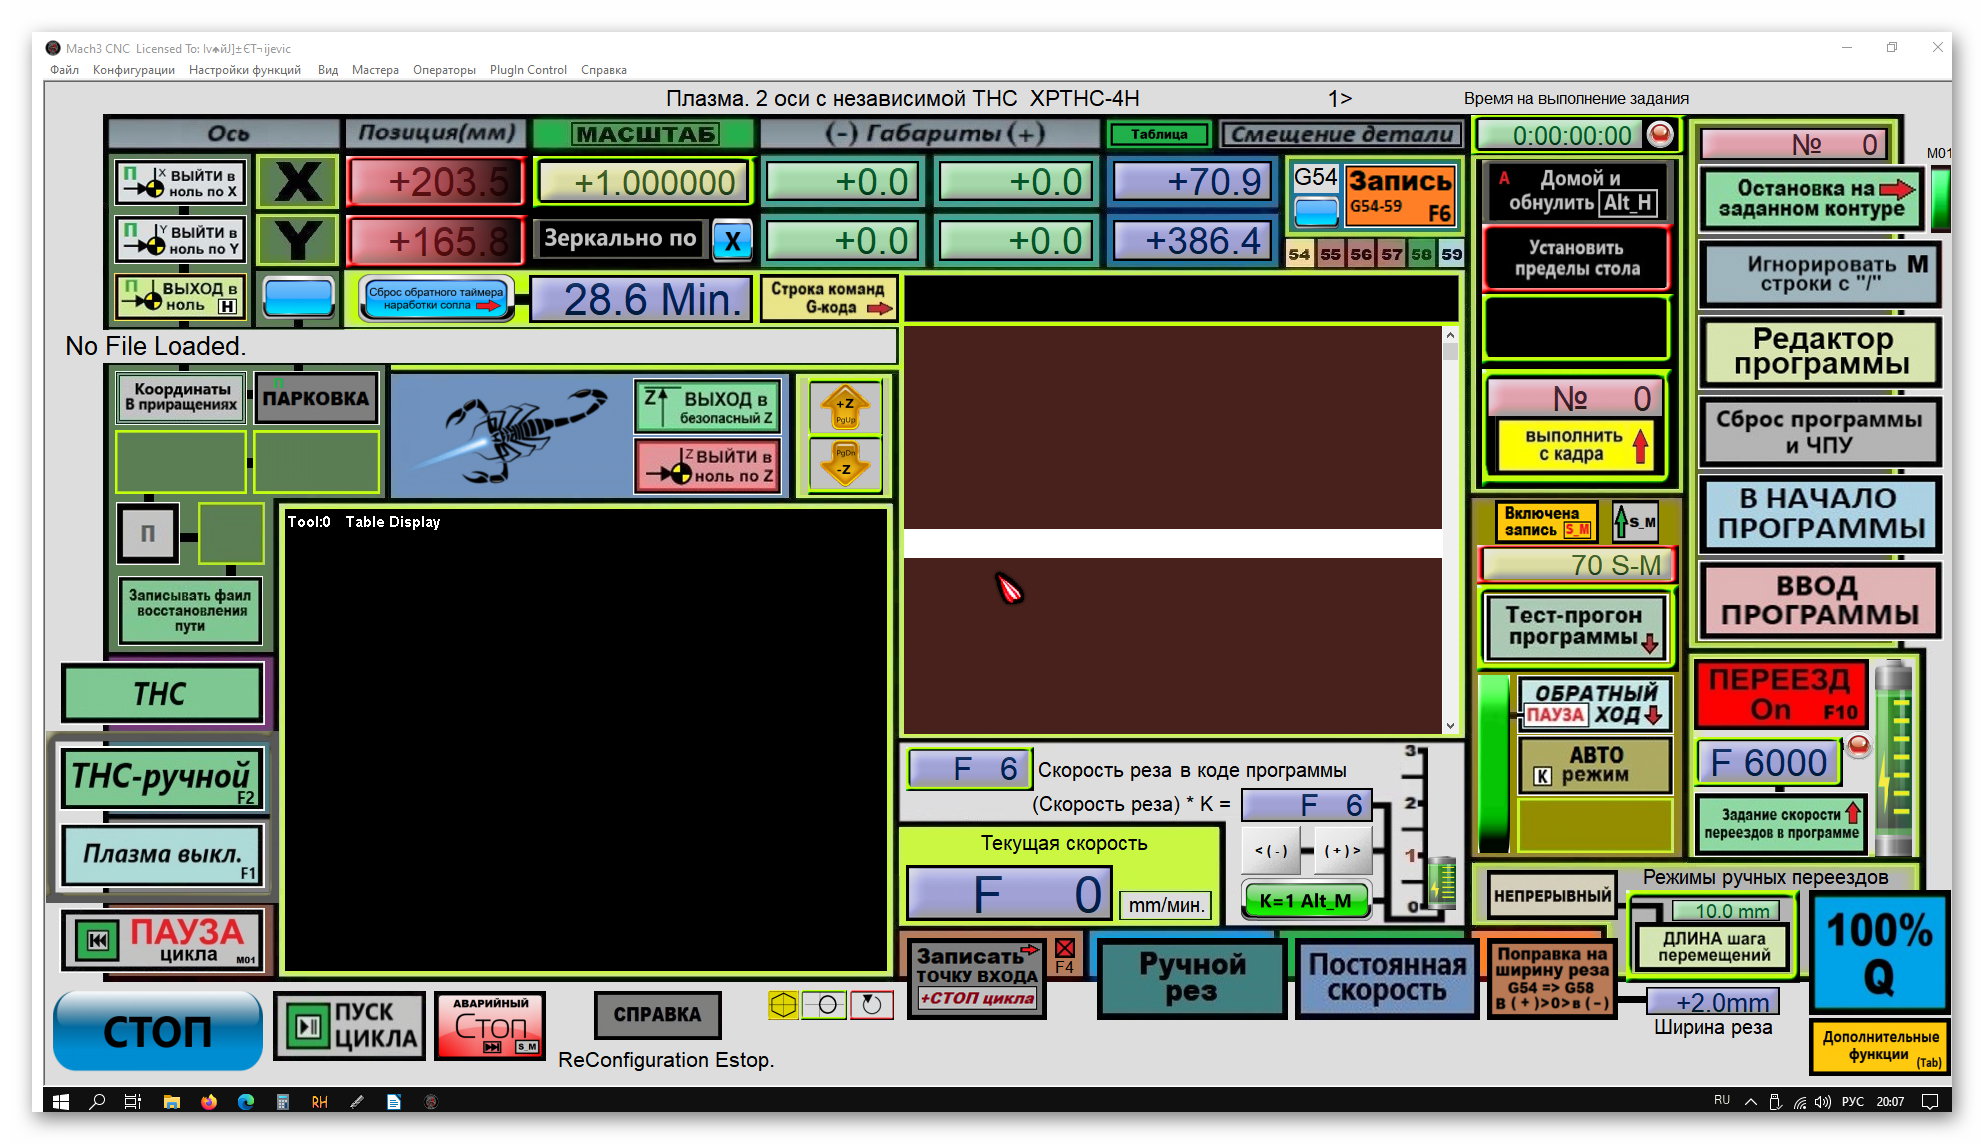Click the red X icon above F4
This screenshot has height=1144, width=1984.
pos(1065,948)
